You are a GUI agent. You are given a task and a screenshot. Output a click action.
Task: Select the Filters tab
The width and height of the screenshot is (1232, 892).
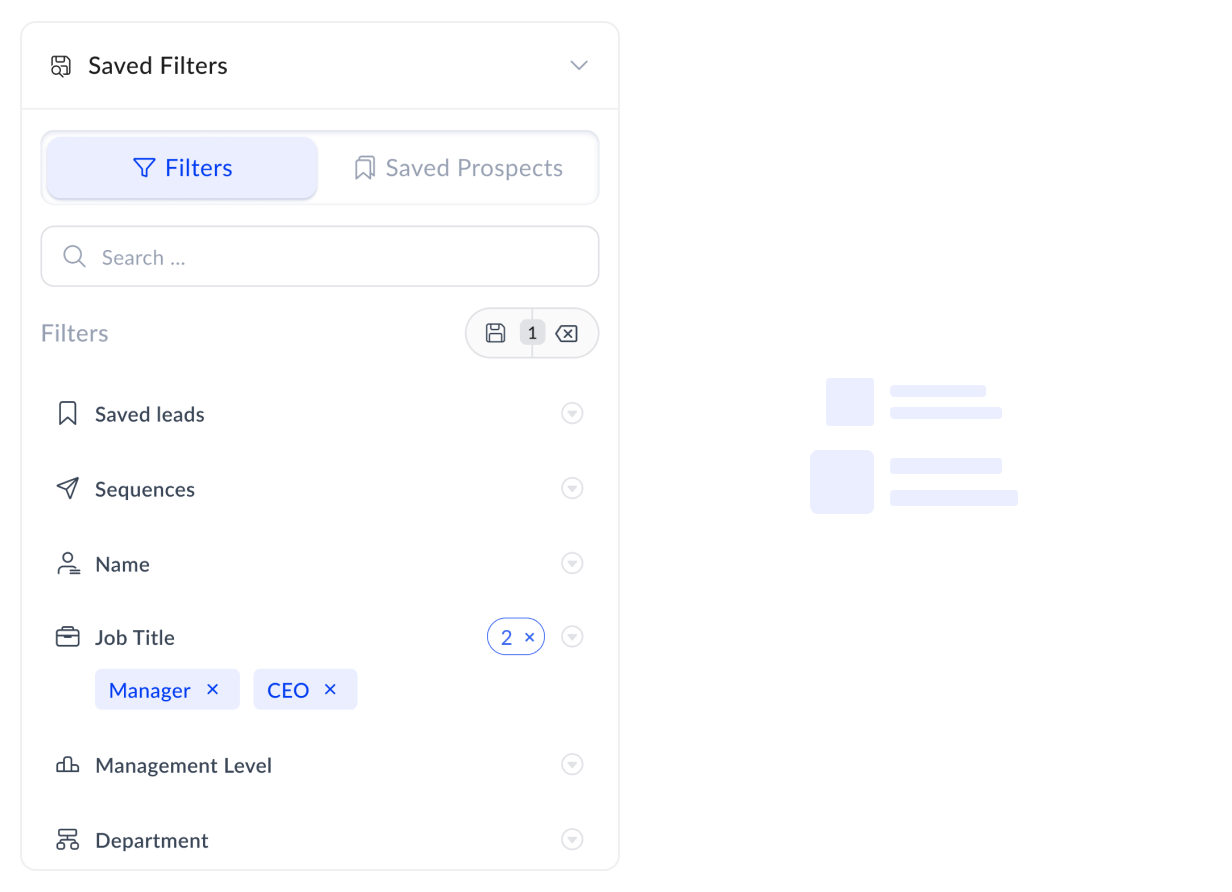pos(181,167)
